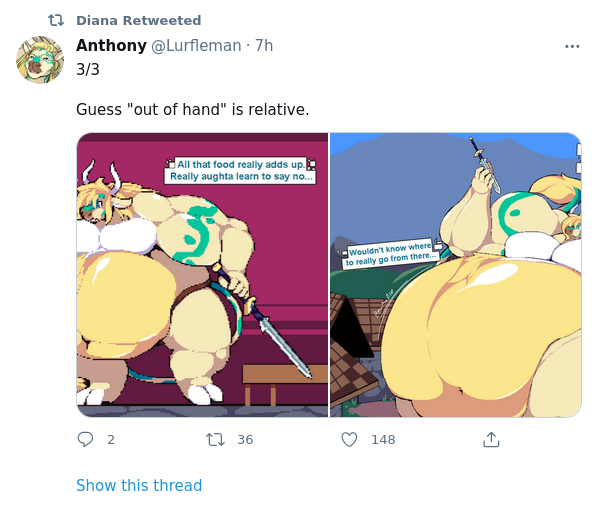Open the share upload icon
Image resolution: width=598 pixels, height=509 pixels.
tap(491, 439)
